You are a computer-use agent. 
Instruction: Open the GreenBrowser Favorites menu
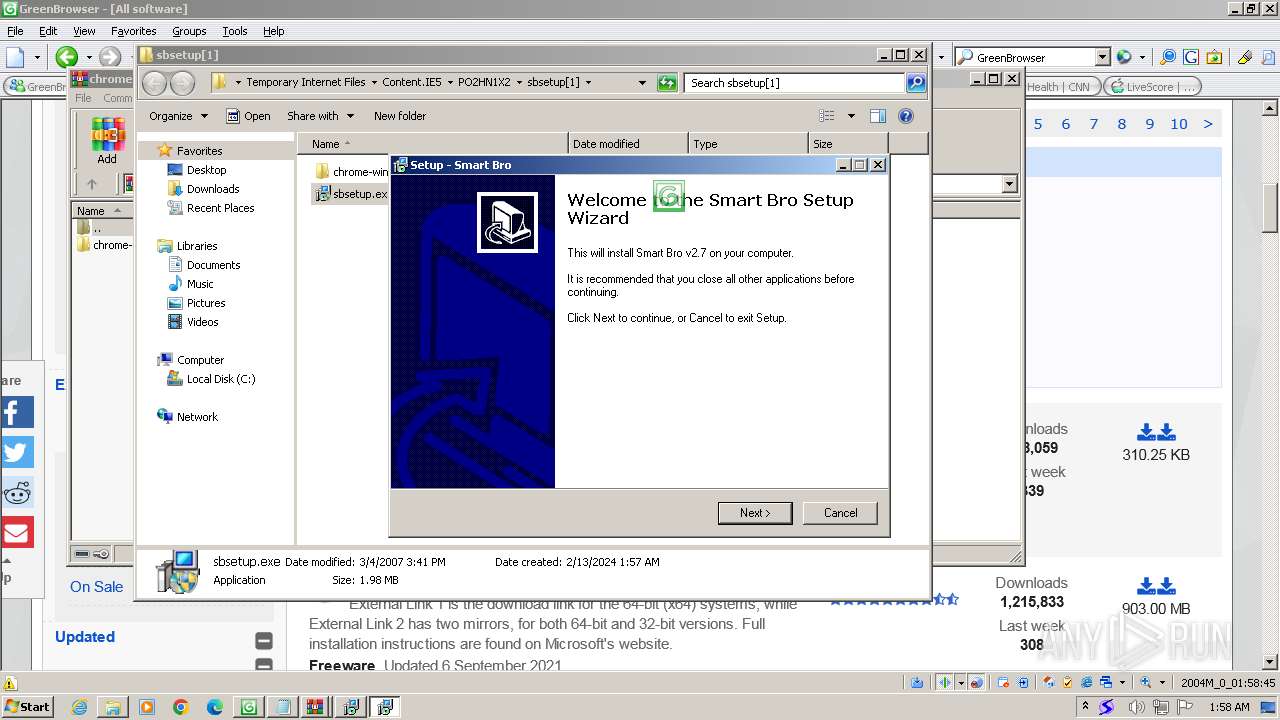pos(133,31)
